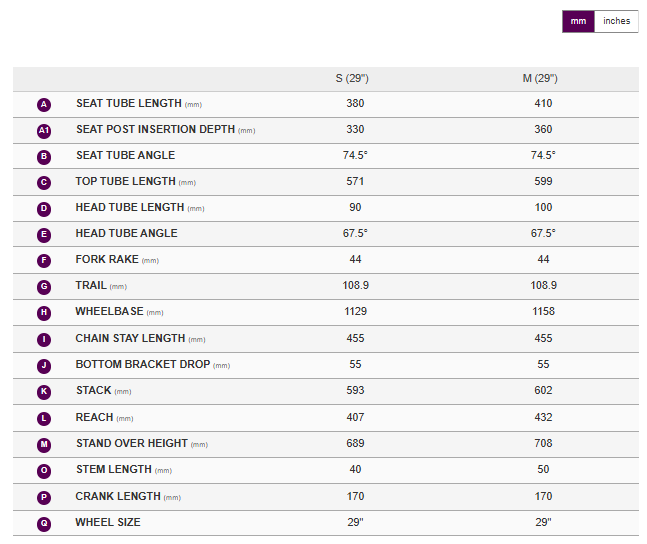The image size is (647, 544).
Task: Click the A1 seat post insertion badge
Action: click(44, 130)
